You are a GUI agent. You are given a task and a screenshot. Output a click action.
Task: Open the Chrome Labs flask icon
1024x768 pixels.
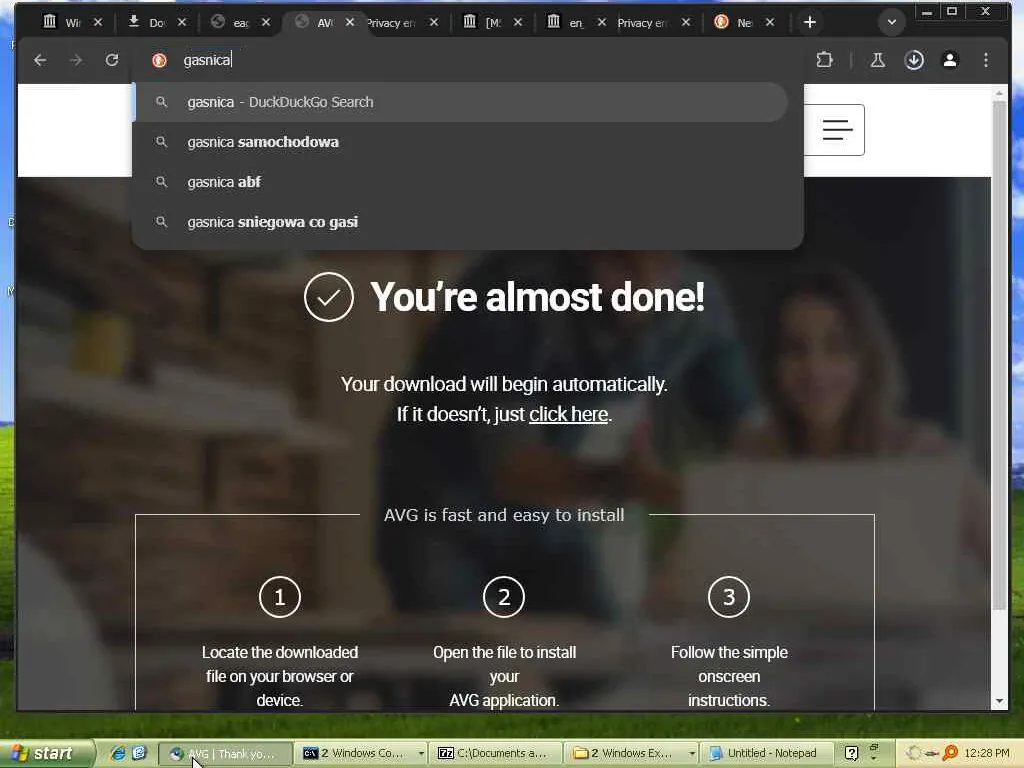click(x=877, y=61)
